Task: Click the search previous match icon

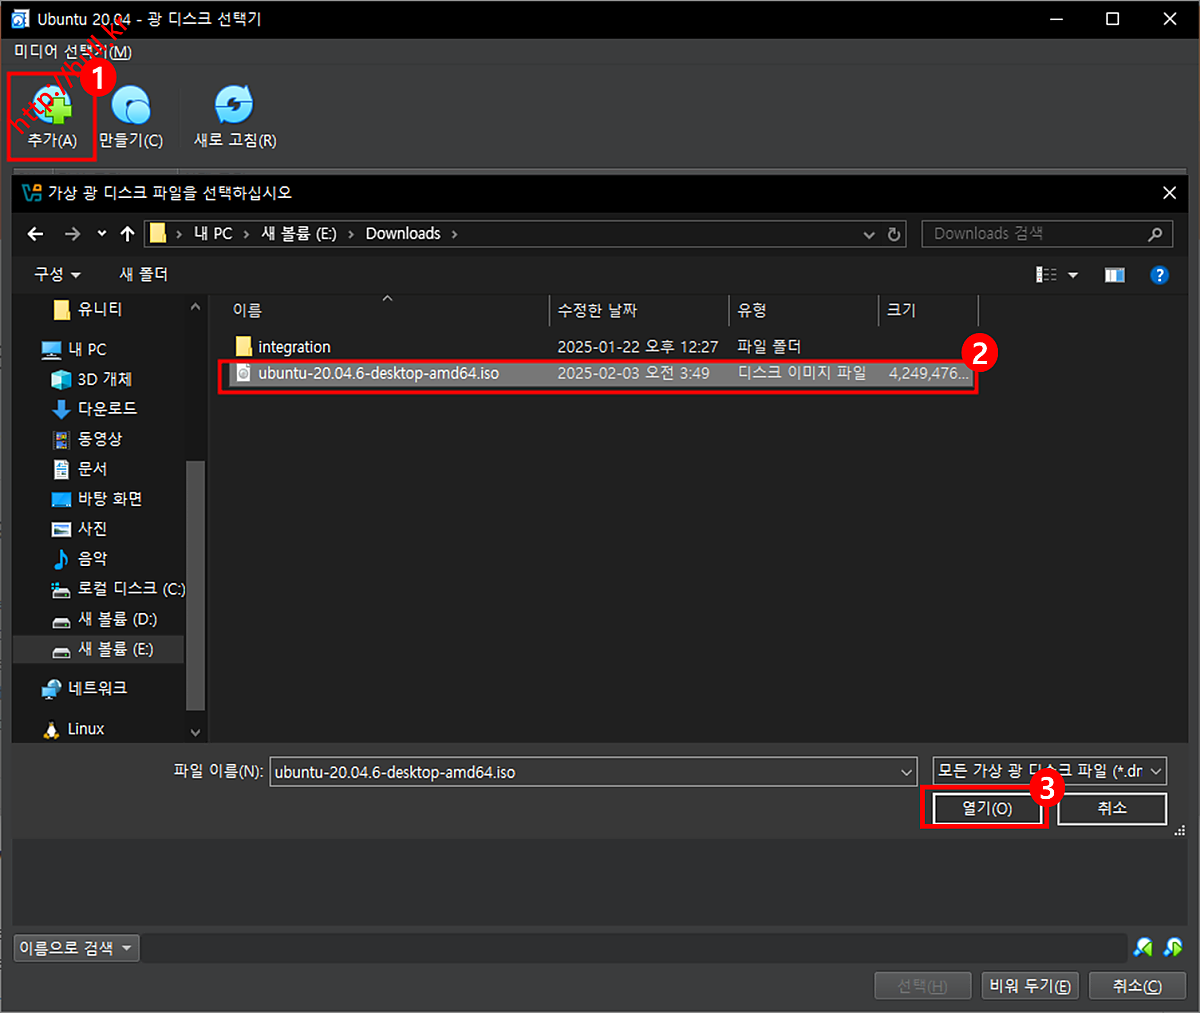Action: (x=1143, y=947)
